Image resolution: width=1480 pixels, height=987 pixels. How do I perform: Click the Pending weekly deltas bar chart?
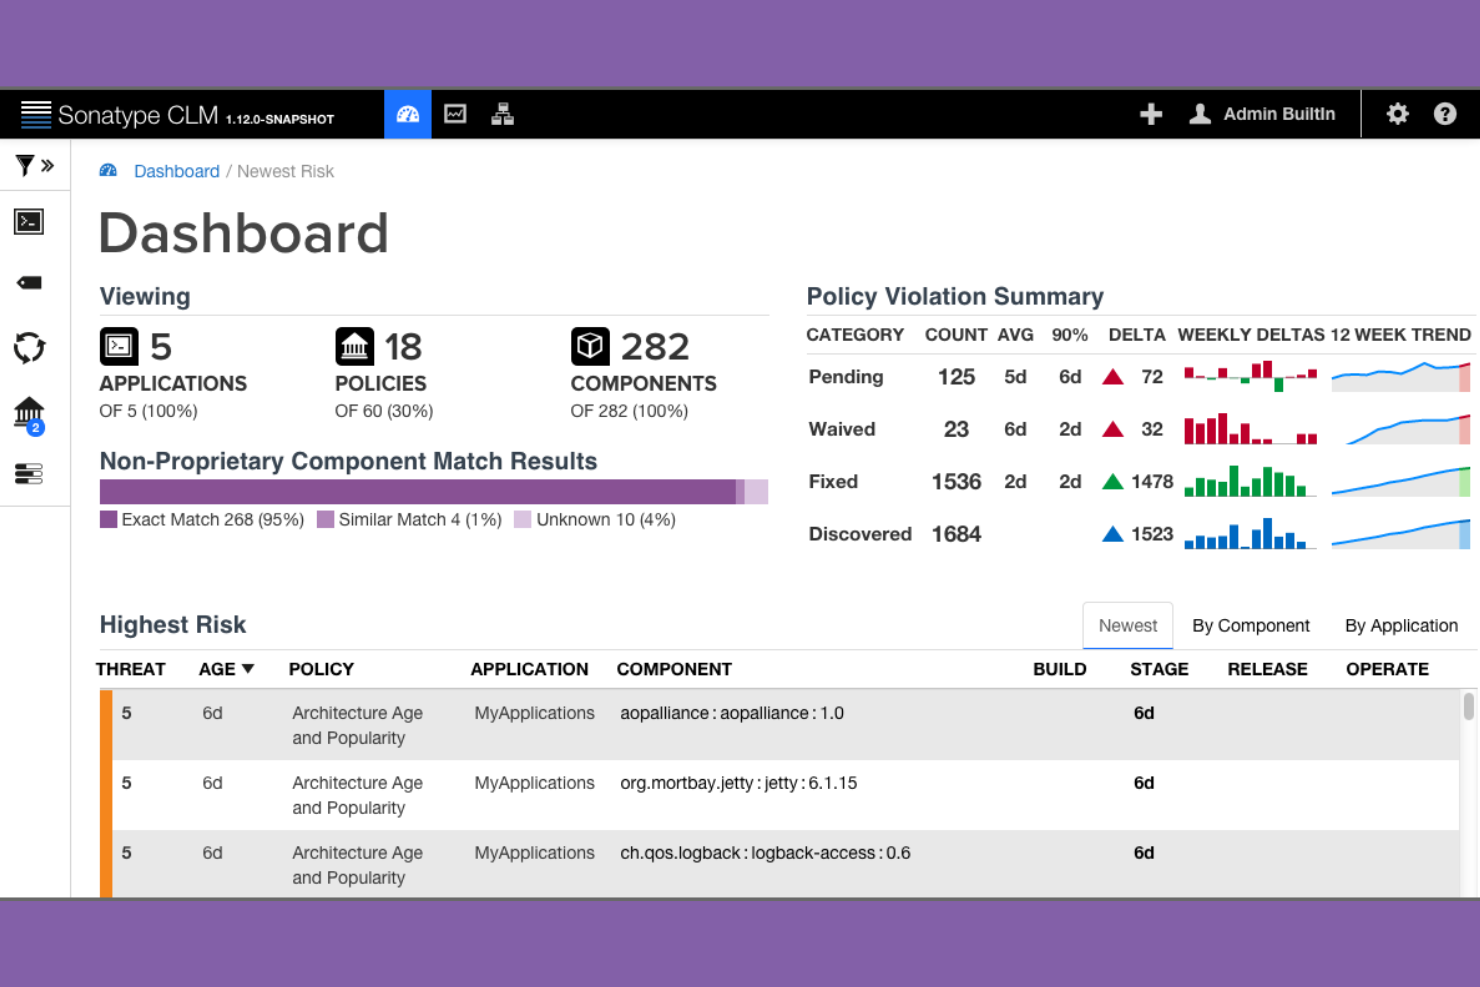pyautogui.click(x=1250, y=376)
